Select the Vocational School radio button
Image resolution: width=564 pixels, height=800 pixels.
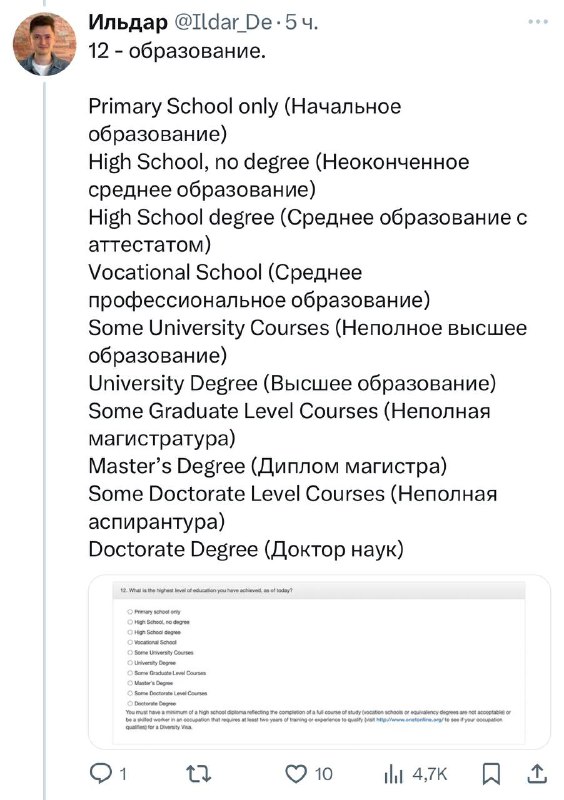(130, 642)
